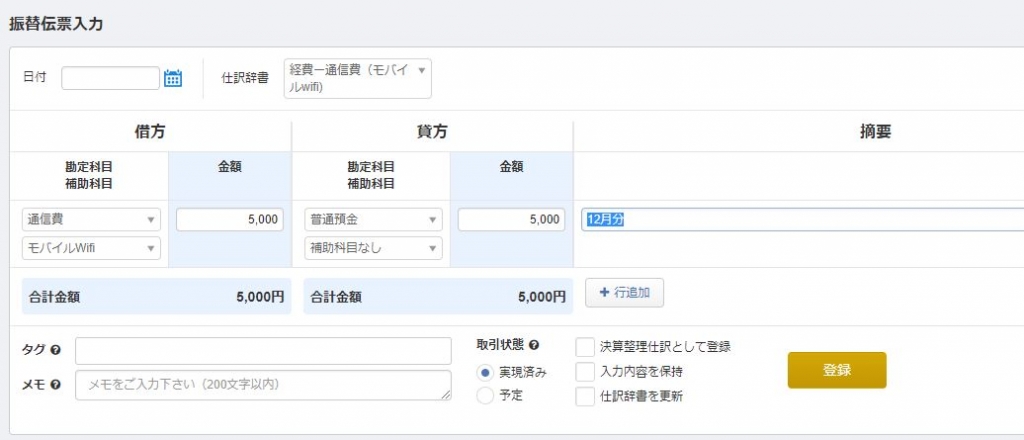Click the 貸方 column header
Screen dimensions: 1024x440
coord(432,132)
